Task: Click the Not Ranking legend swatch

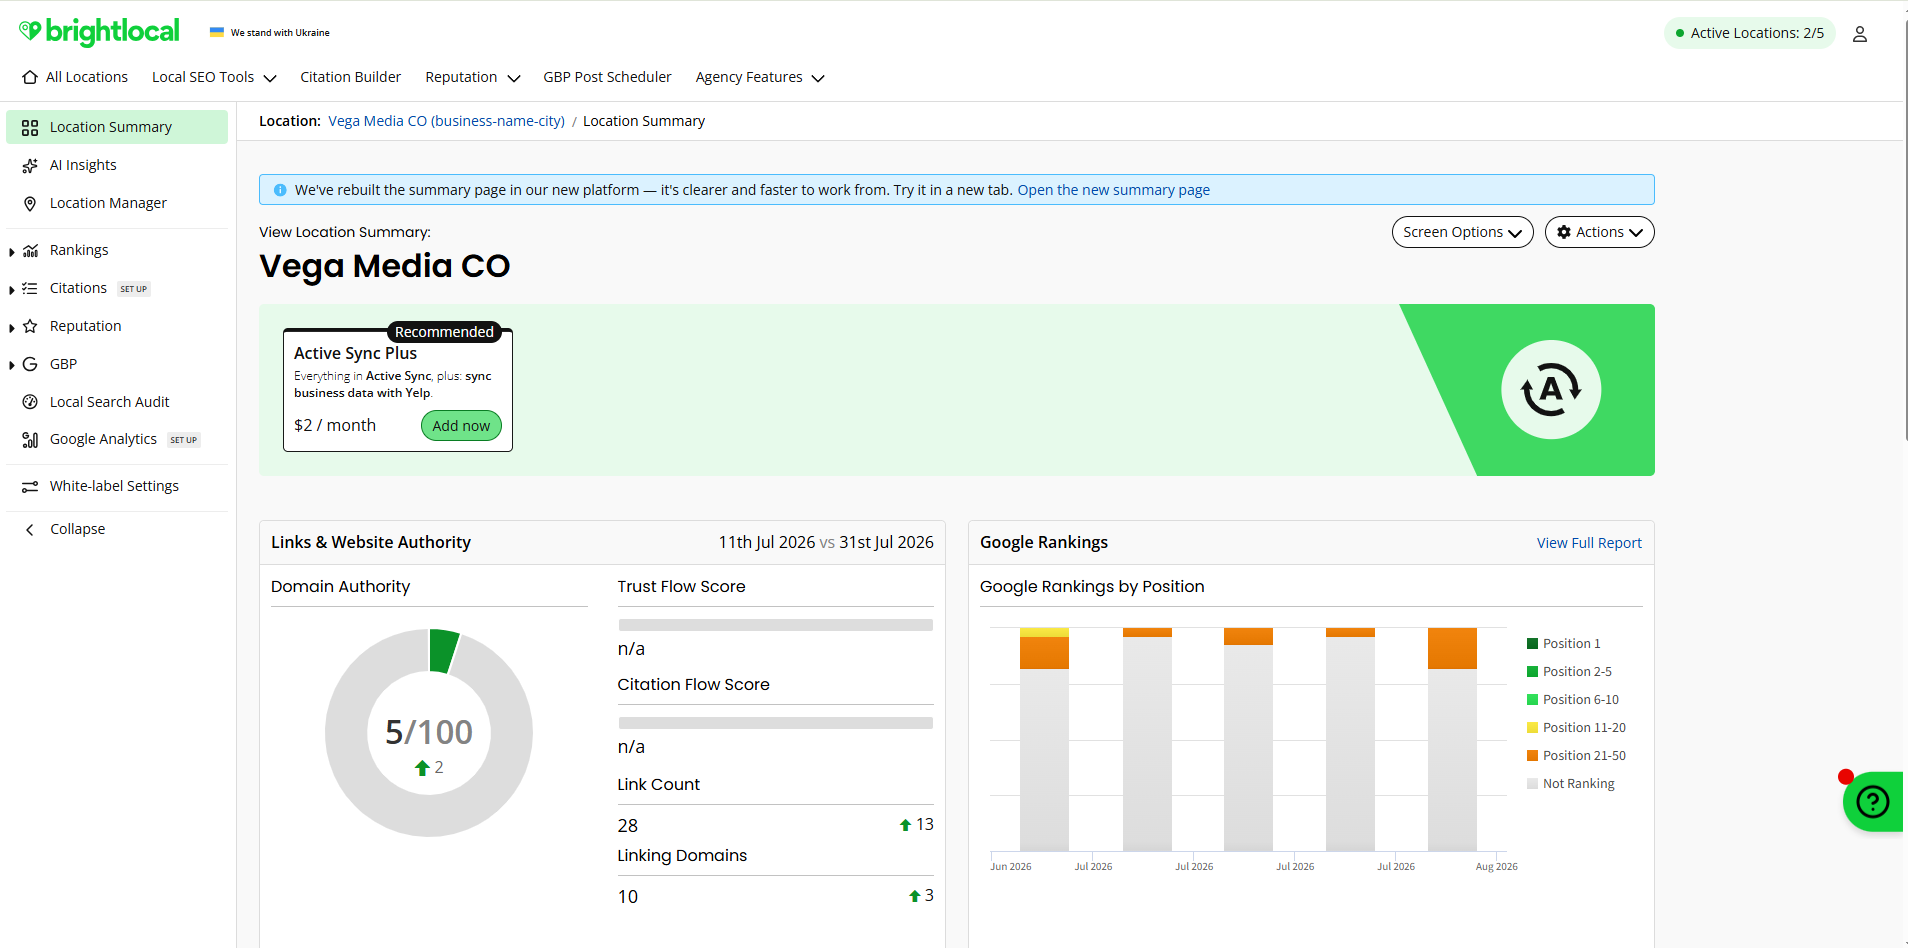Action: [x=1532, y=784]
